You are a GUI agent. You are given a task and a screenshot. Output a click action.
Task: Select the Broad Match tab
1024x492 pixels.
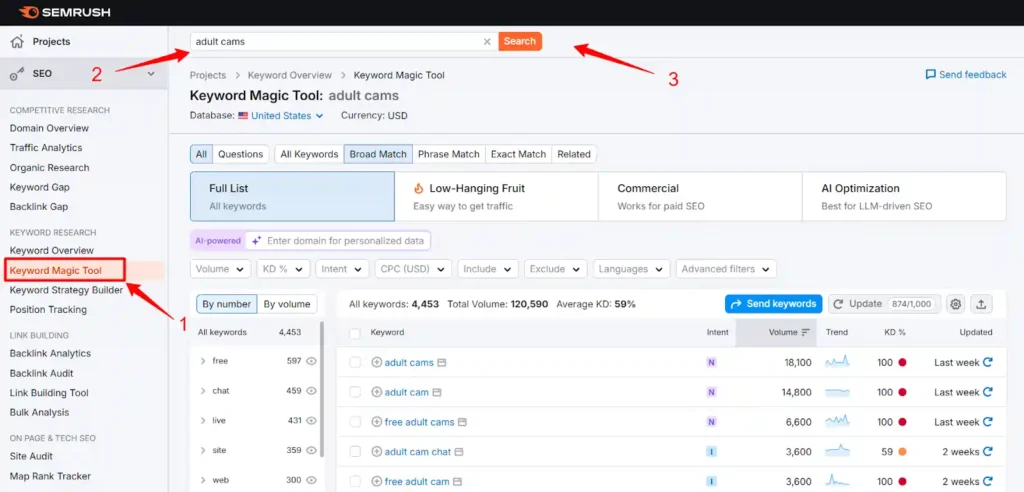pos(378,154)
